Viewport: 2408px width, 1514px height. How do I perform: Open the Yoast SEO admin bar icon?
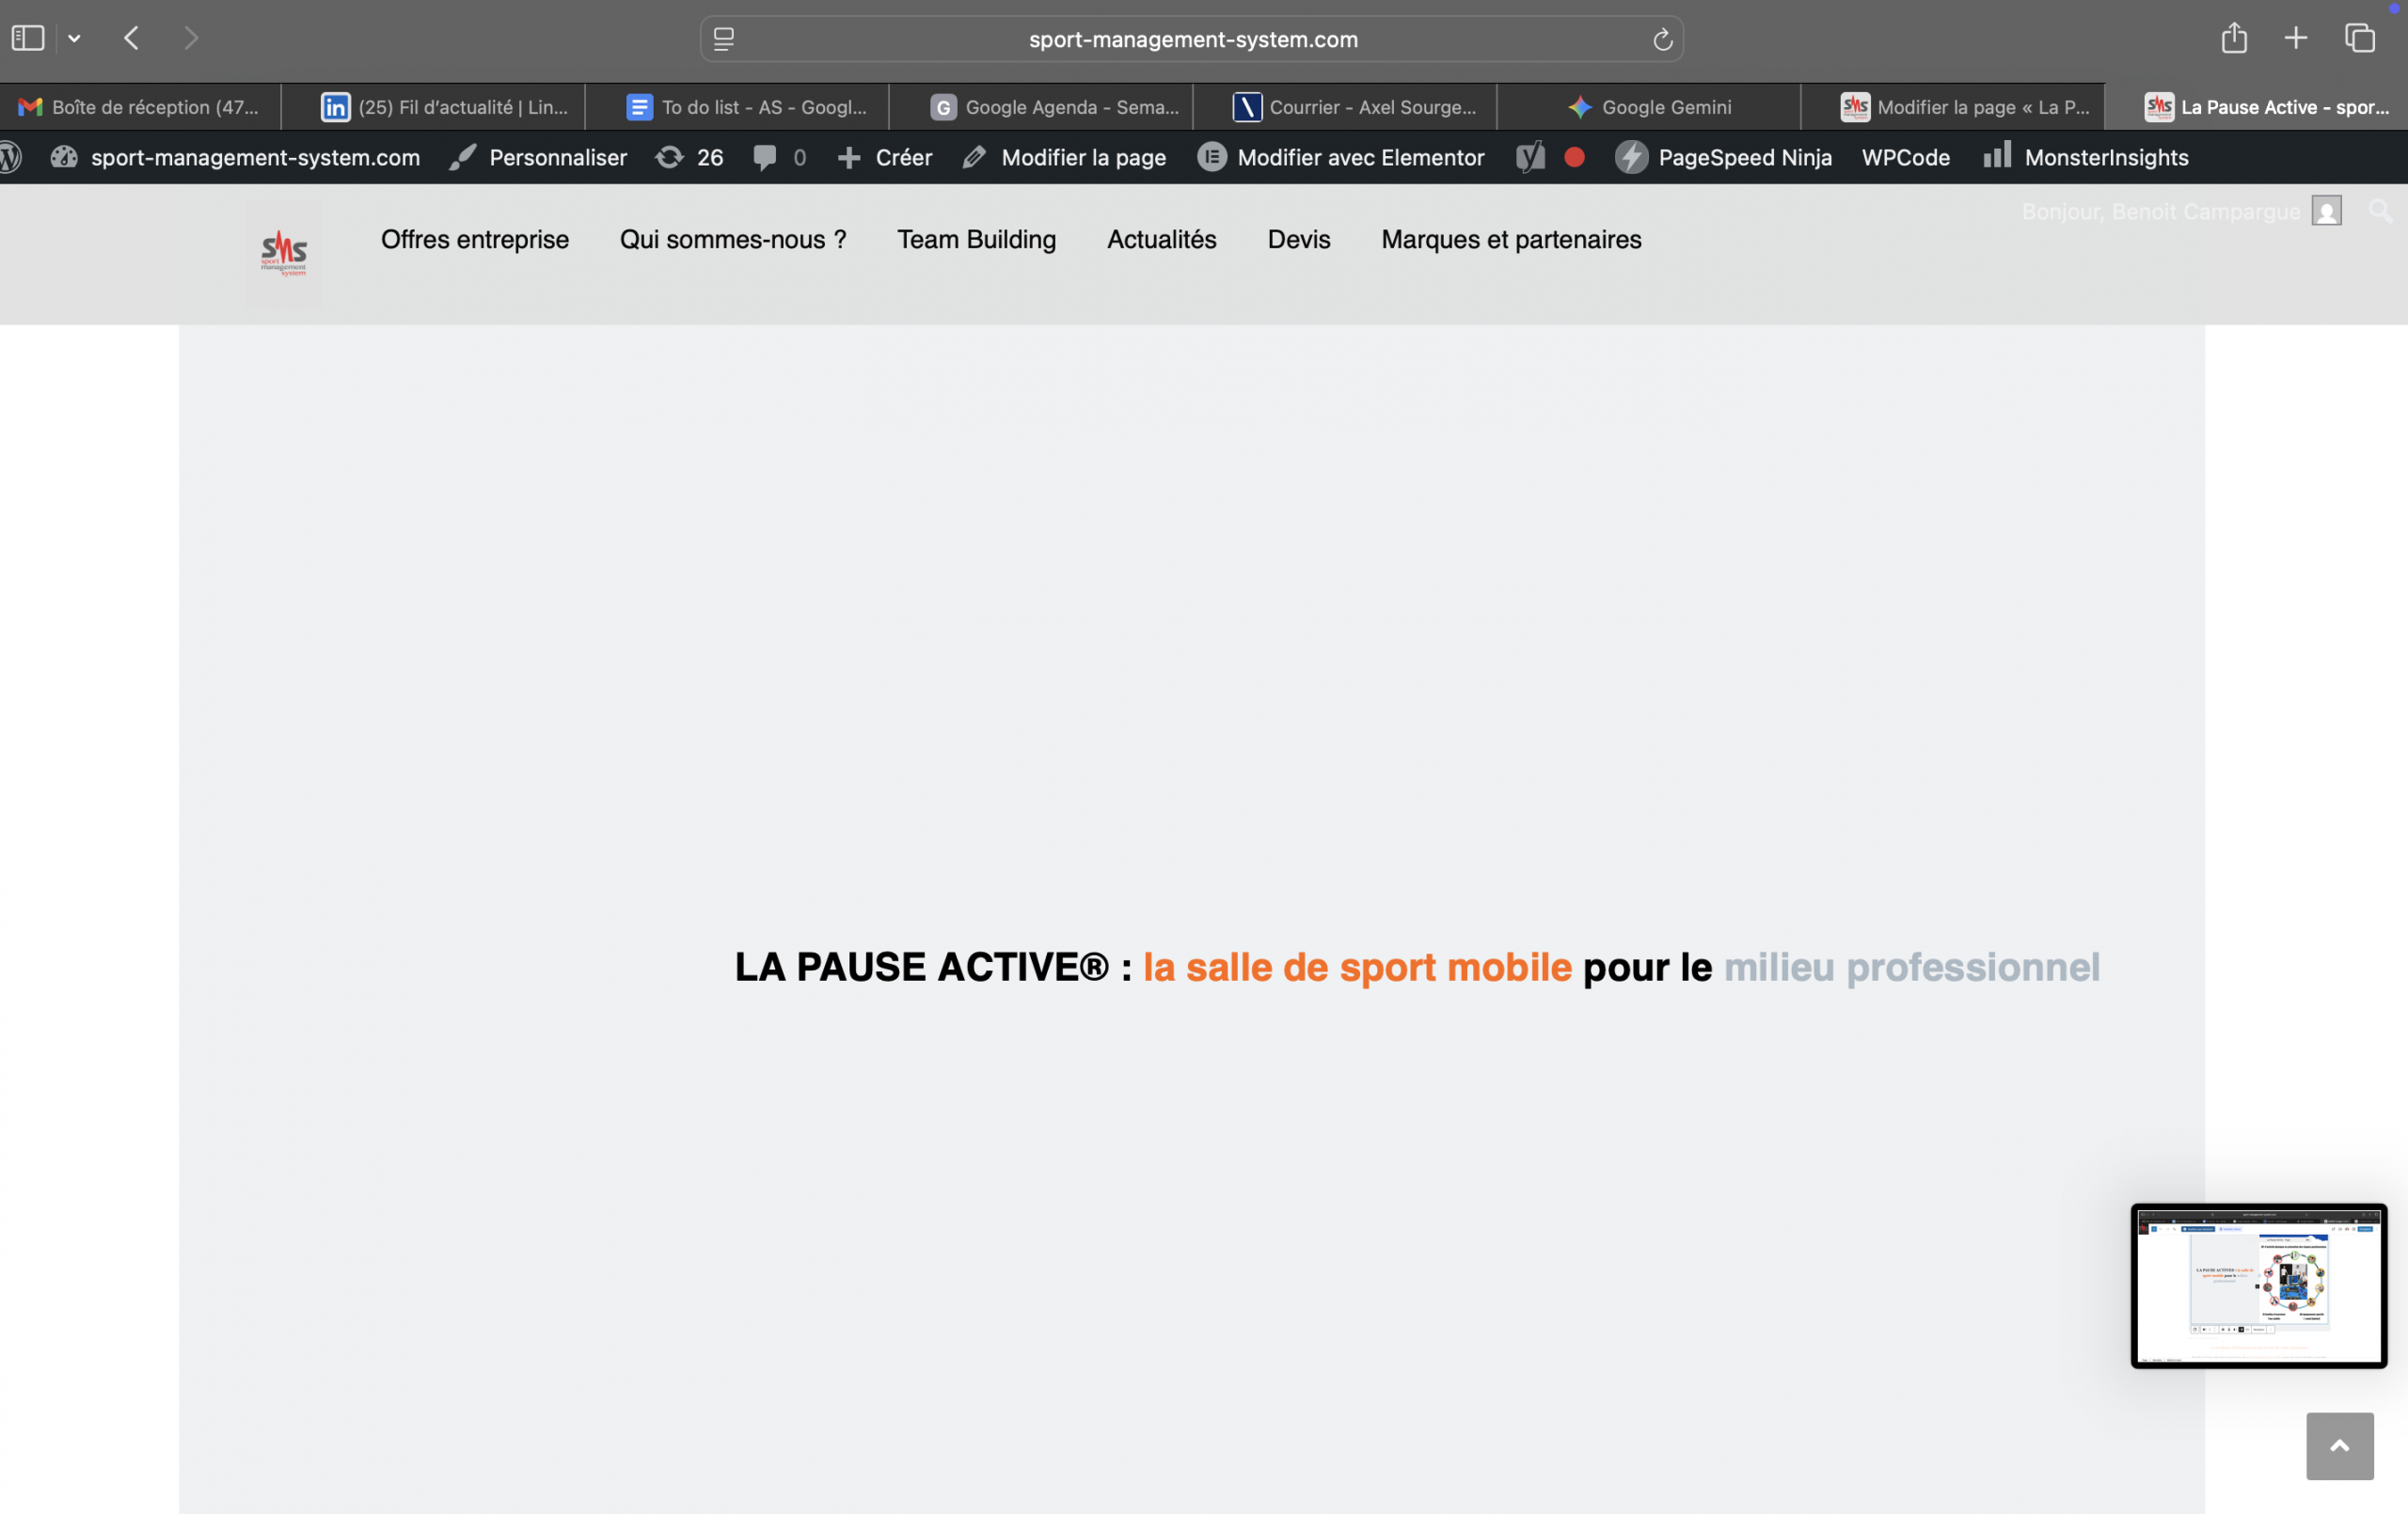(1530, 157)
